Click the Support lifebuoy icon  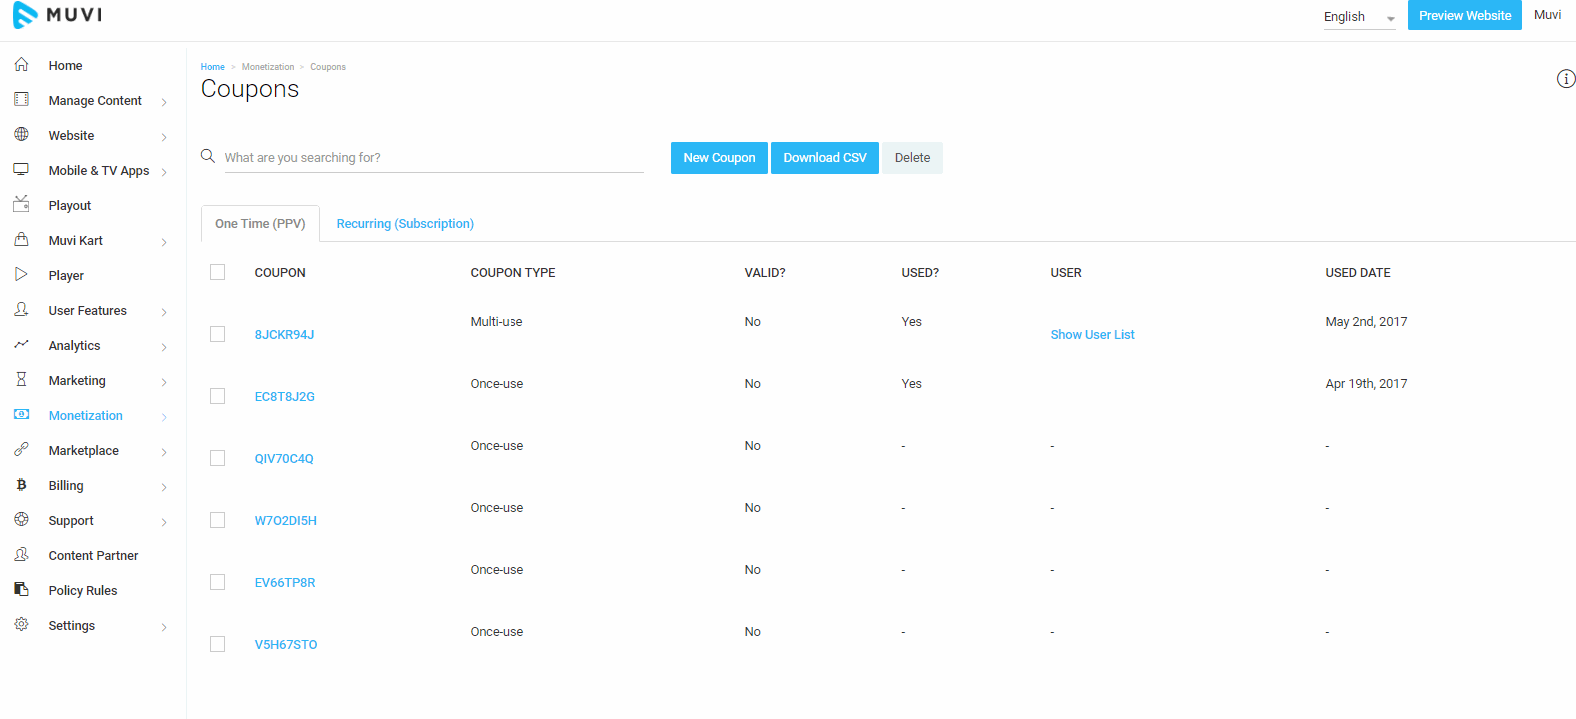[x=21, y=519]
